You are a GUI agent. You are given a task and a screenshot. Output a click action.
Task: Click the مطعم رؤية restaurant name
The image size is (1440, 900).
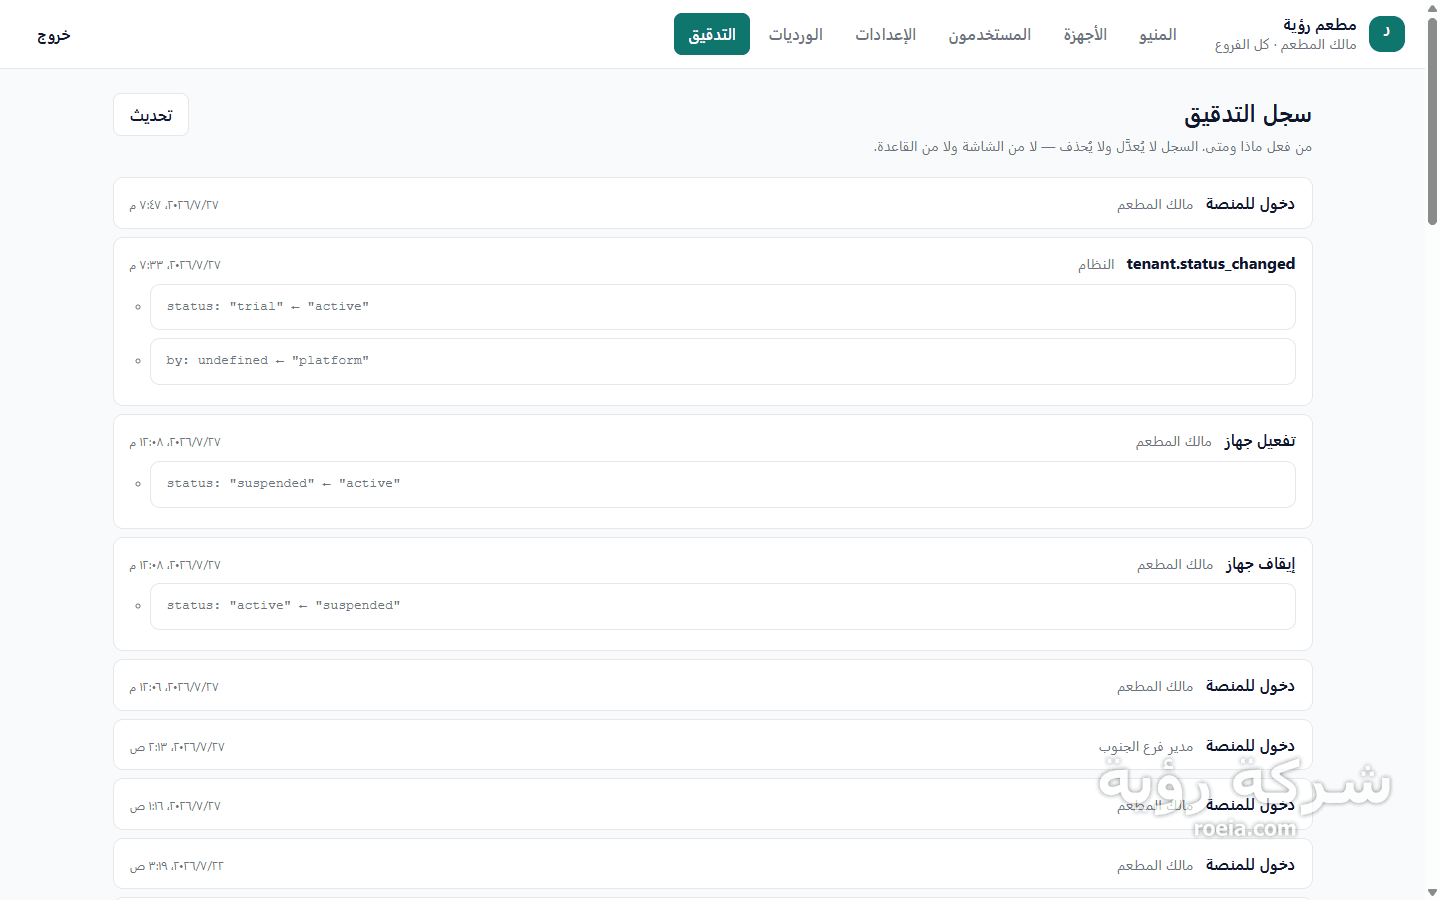point(1320,25)
